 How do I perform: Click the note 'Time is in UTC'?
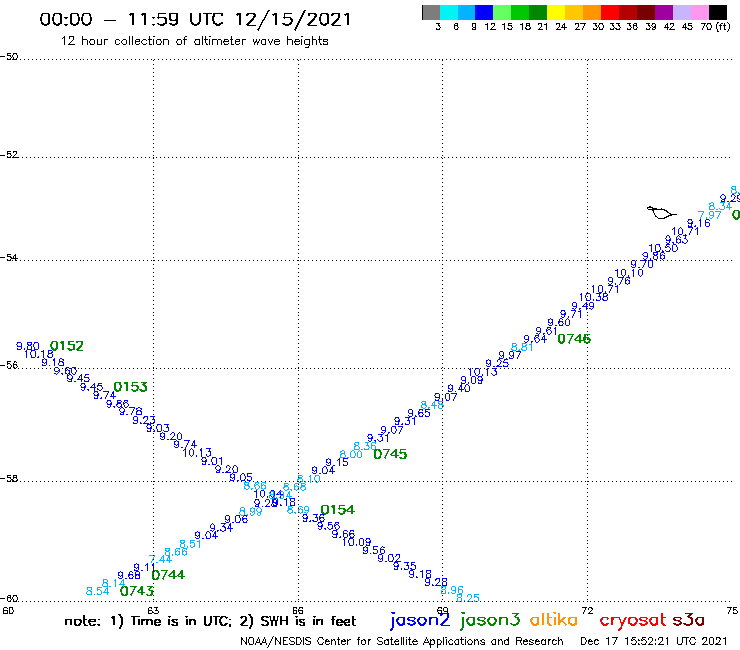point(179,621)
